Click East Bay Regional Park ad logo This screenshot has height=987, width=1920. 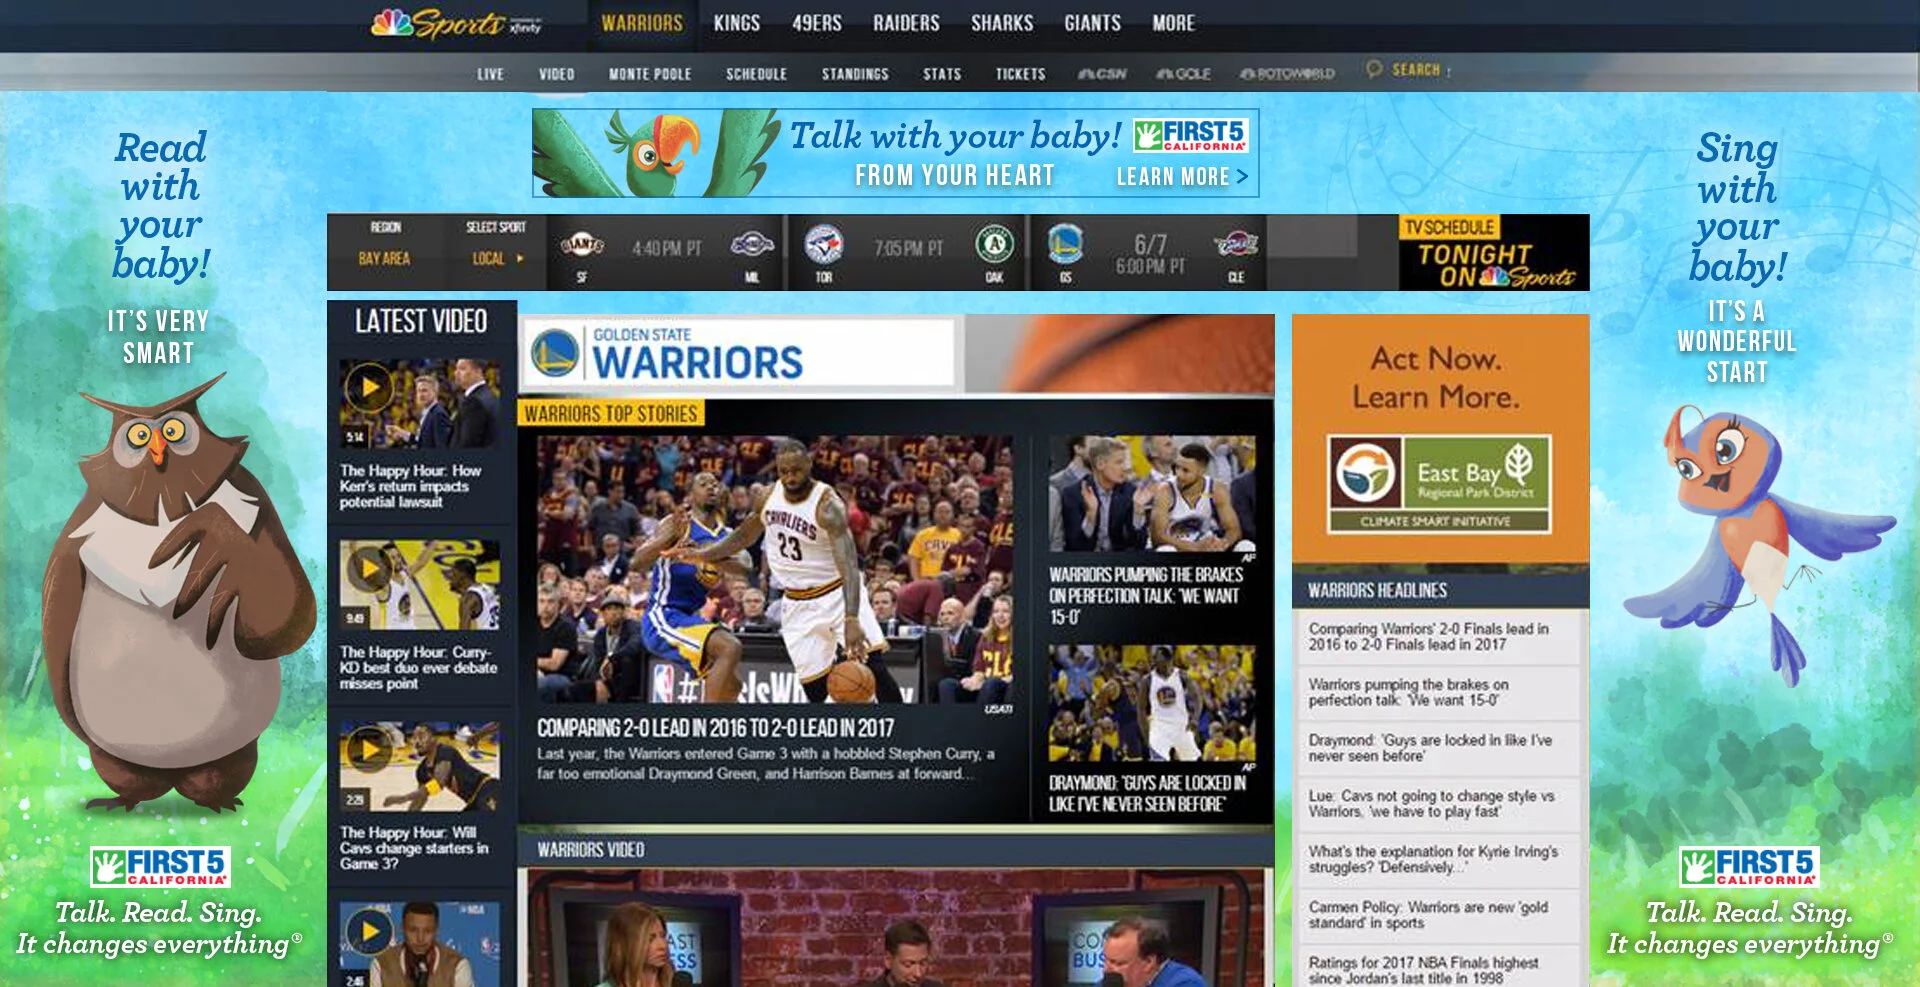tap(1440, 484)
